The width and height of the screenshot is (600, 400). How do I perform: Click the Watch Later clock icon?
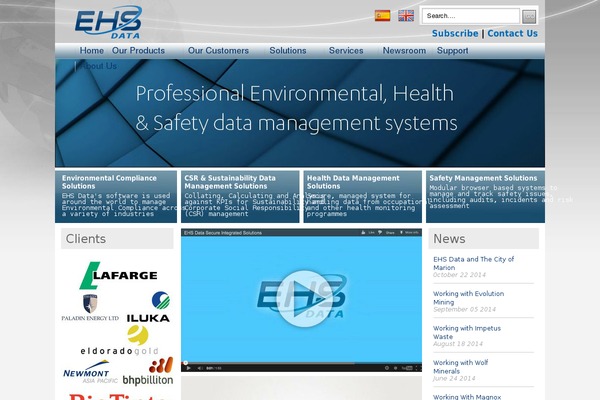(387, 368)
